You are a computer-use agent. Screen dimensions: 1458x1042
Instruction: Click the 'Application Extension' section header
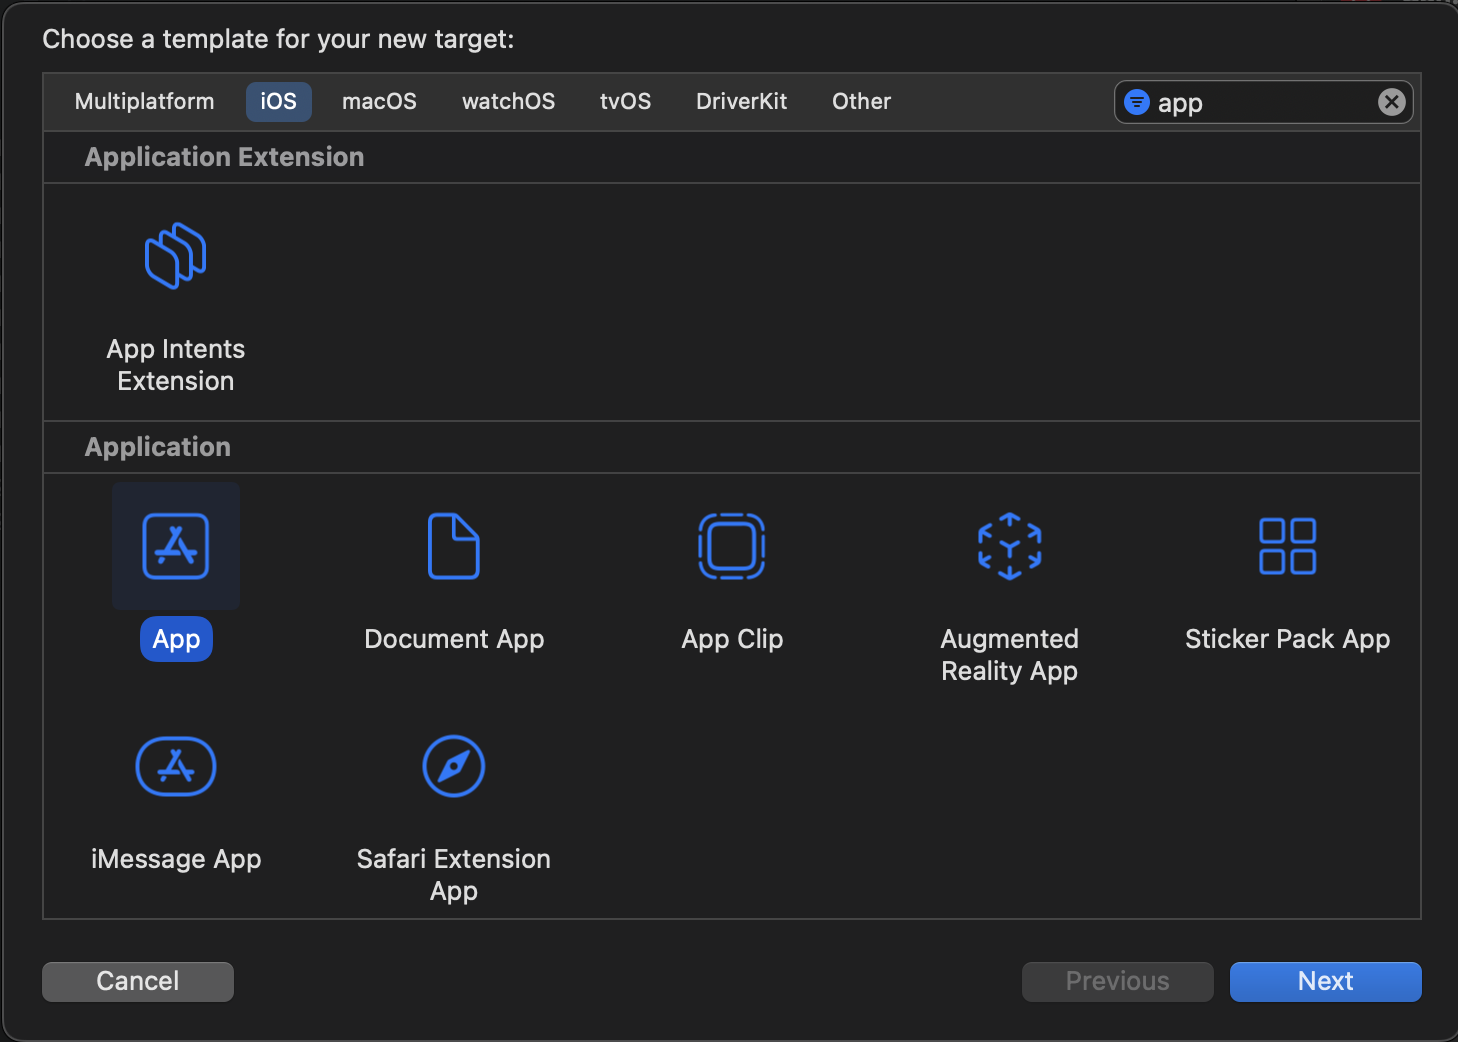pos(225,157)
